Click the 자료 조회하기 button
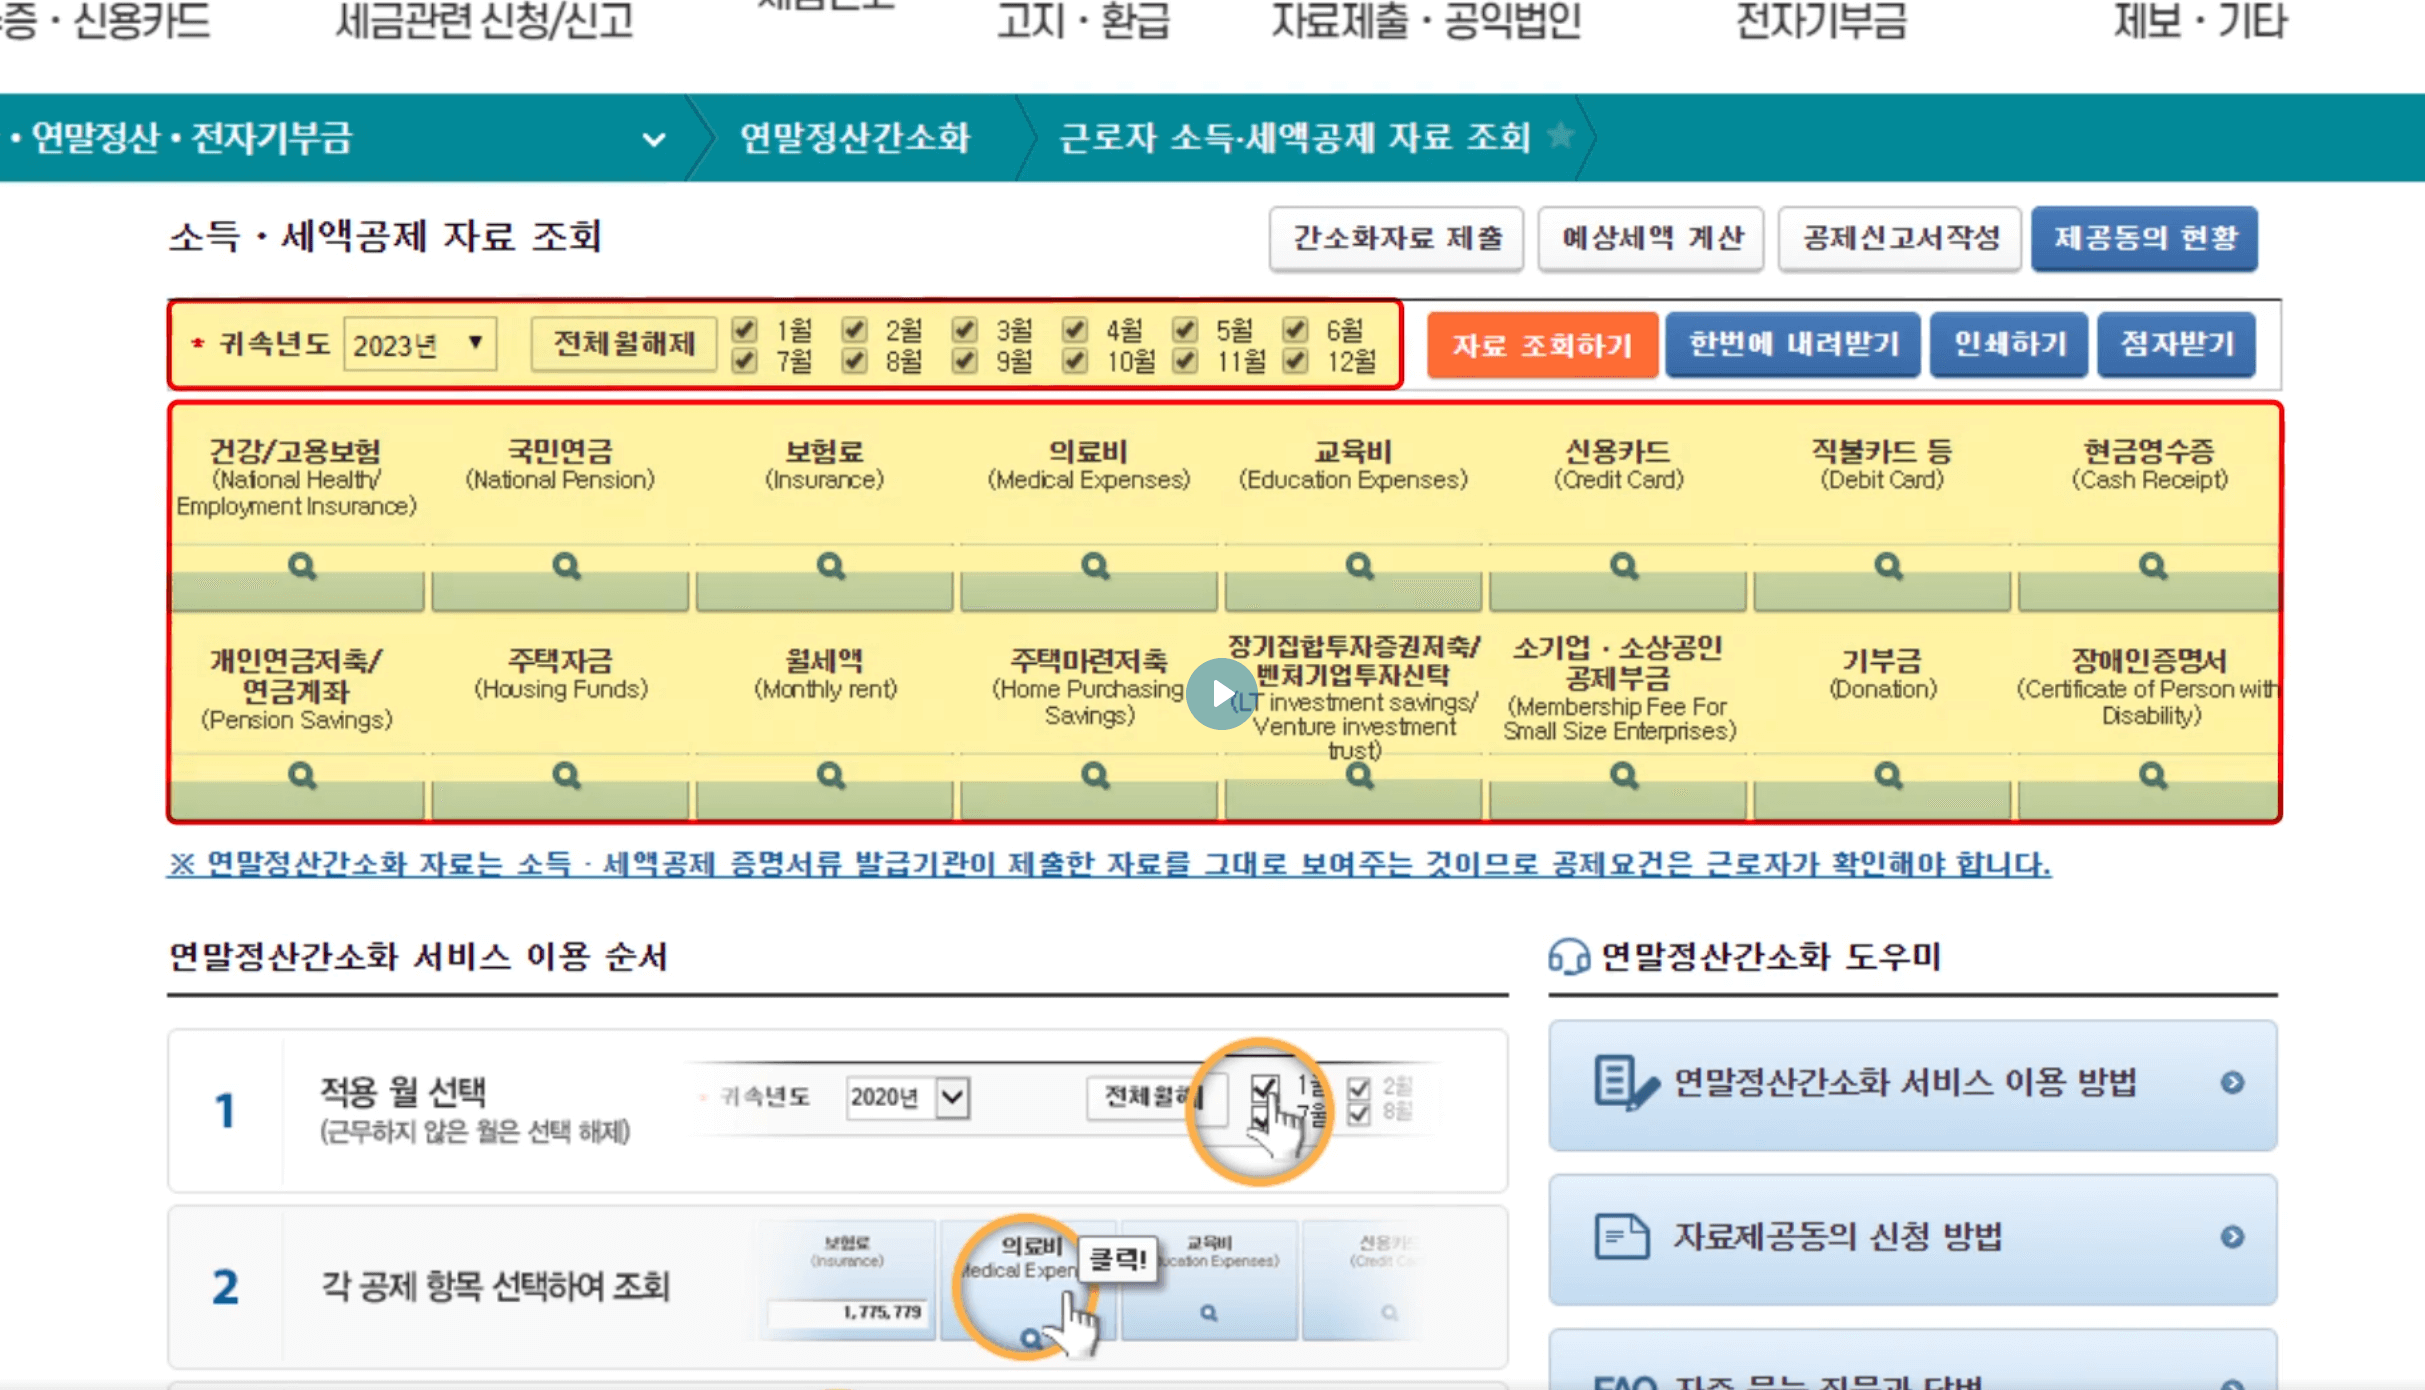Viewport: 2425px width, 1390px height. (x=1541, y=344)
